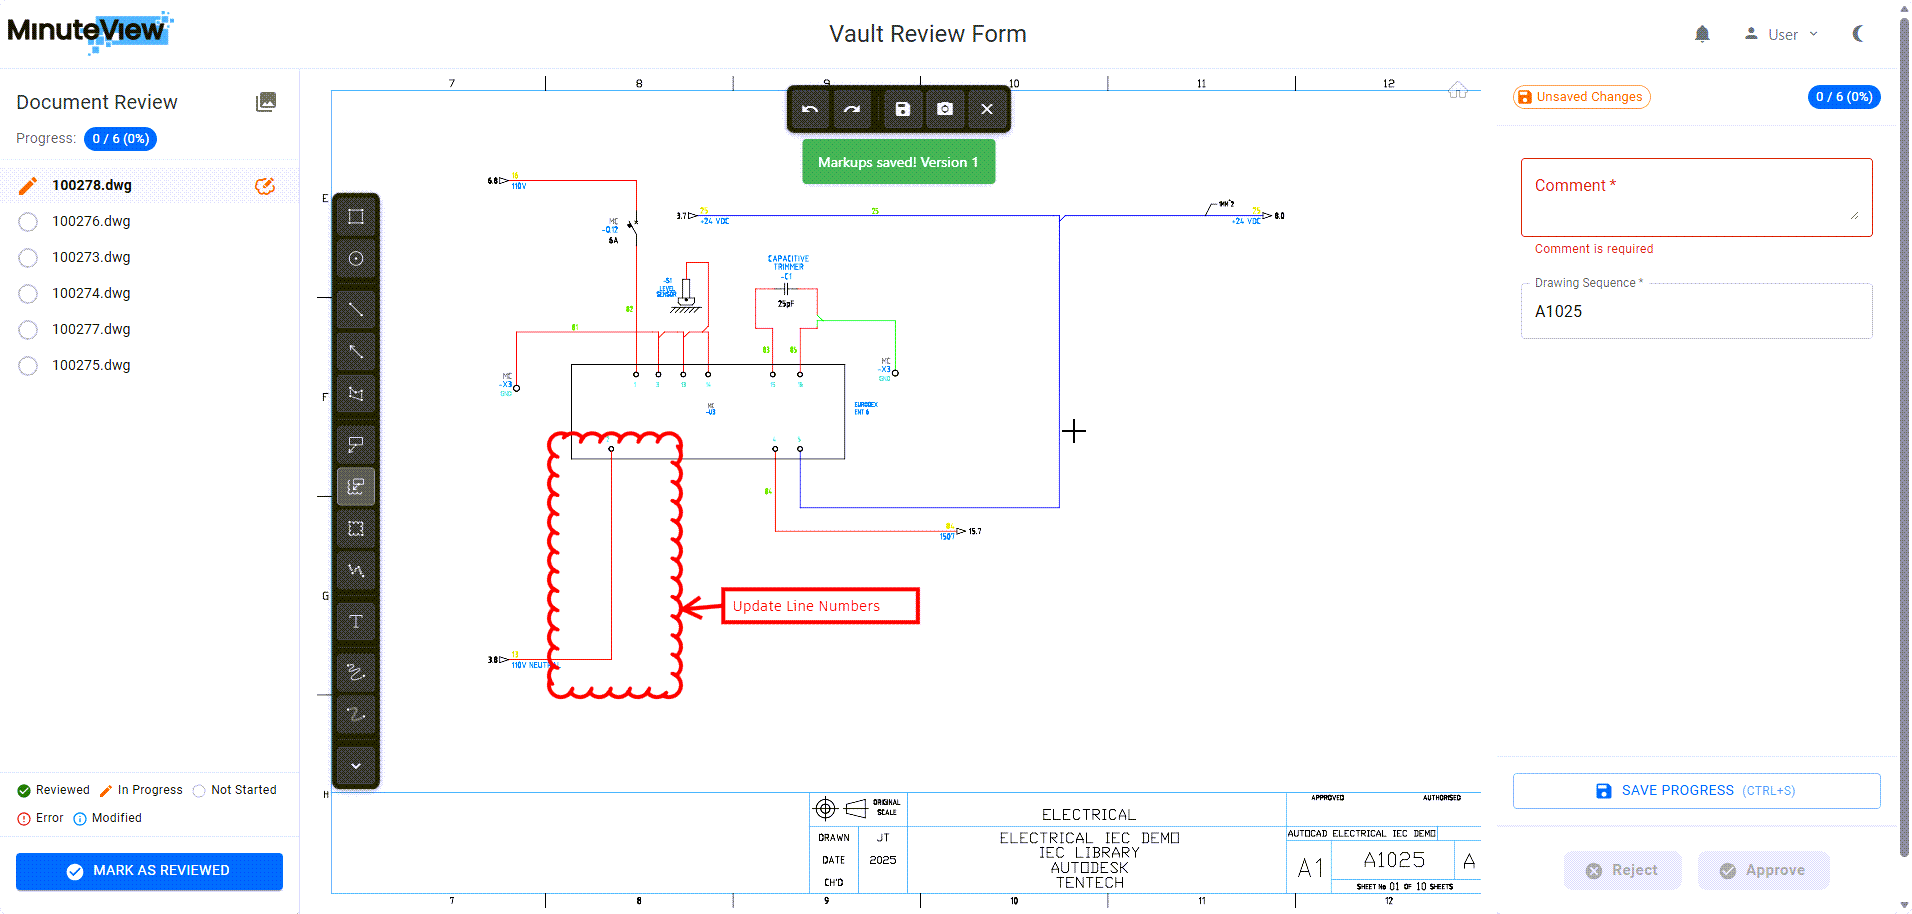This screenshot has width=1912, height=914.
Task: Select the rectangle markup tool
Action: tap(355, 217)
